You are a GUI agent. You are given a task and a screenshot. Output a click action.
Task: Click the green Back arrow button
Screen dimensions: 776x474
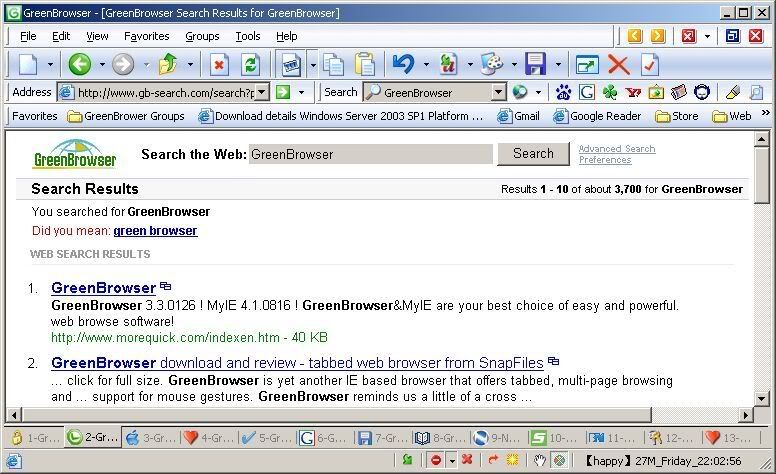click(80, 65)
